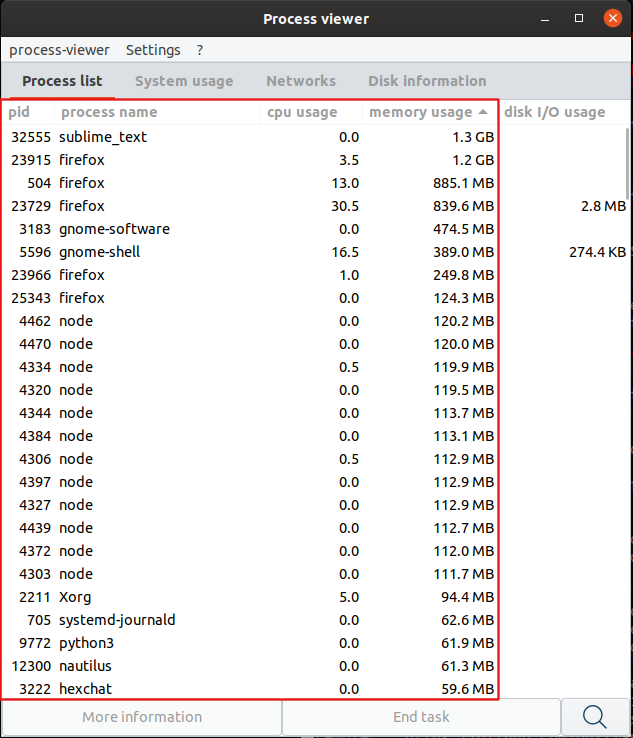Select node process with pid 4320
The width and height of the screenshot is (633, 738).
316,390
